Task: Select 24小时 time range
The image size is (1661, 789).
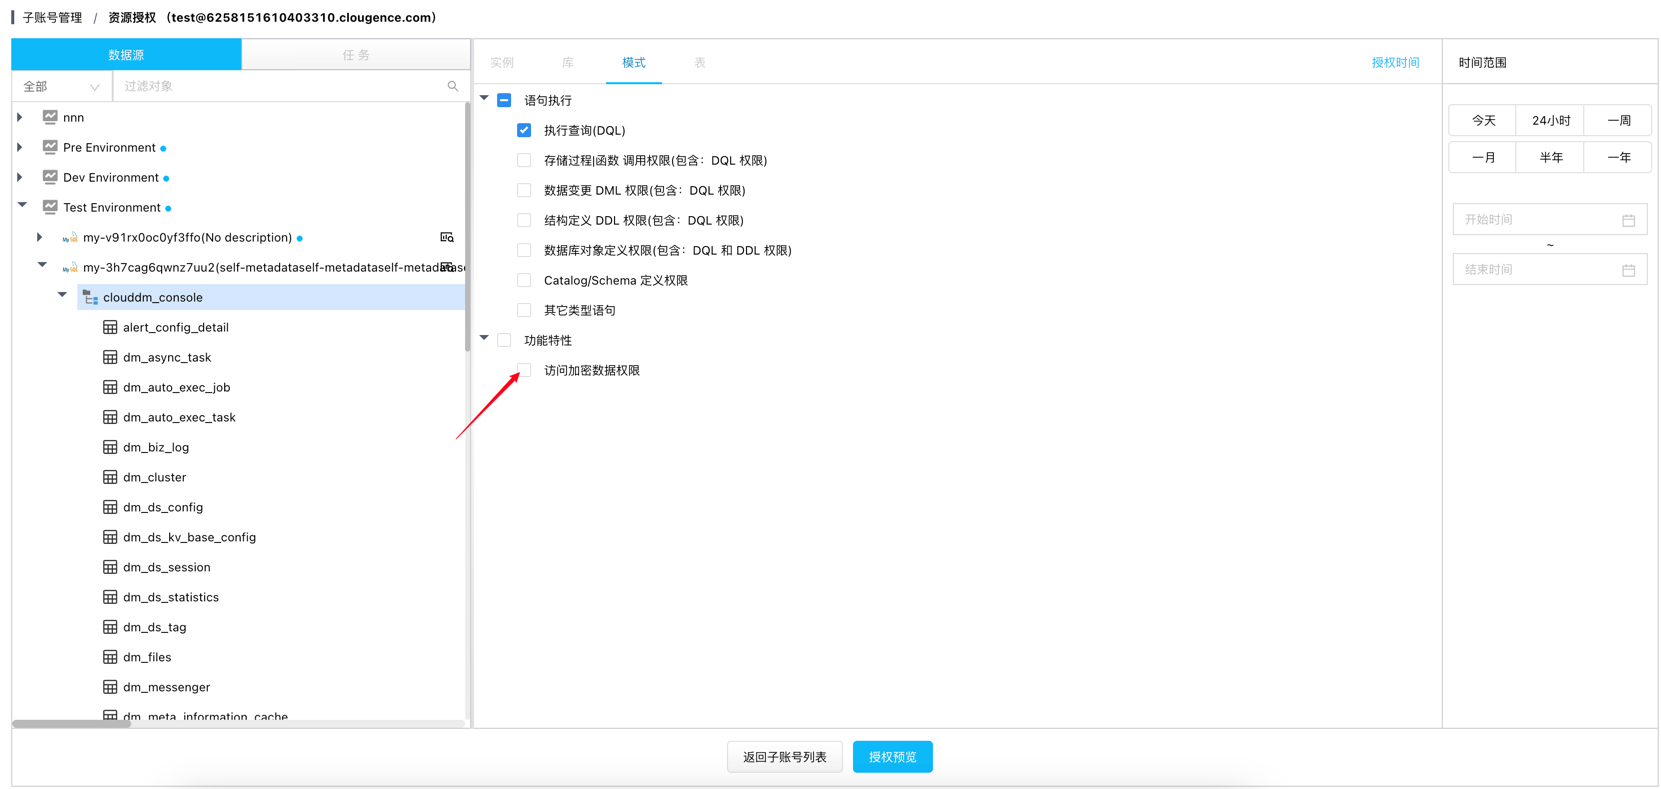Action: (1551, 120)
